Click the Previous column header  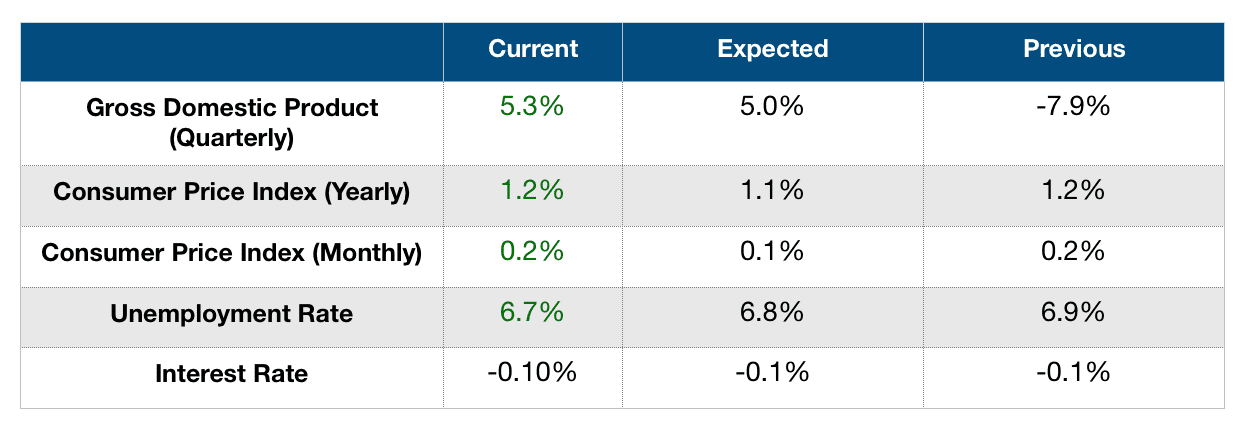[1074, 49]
